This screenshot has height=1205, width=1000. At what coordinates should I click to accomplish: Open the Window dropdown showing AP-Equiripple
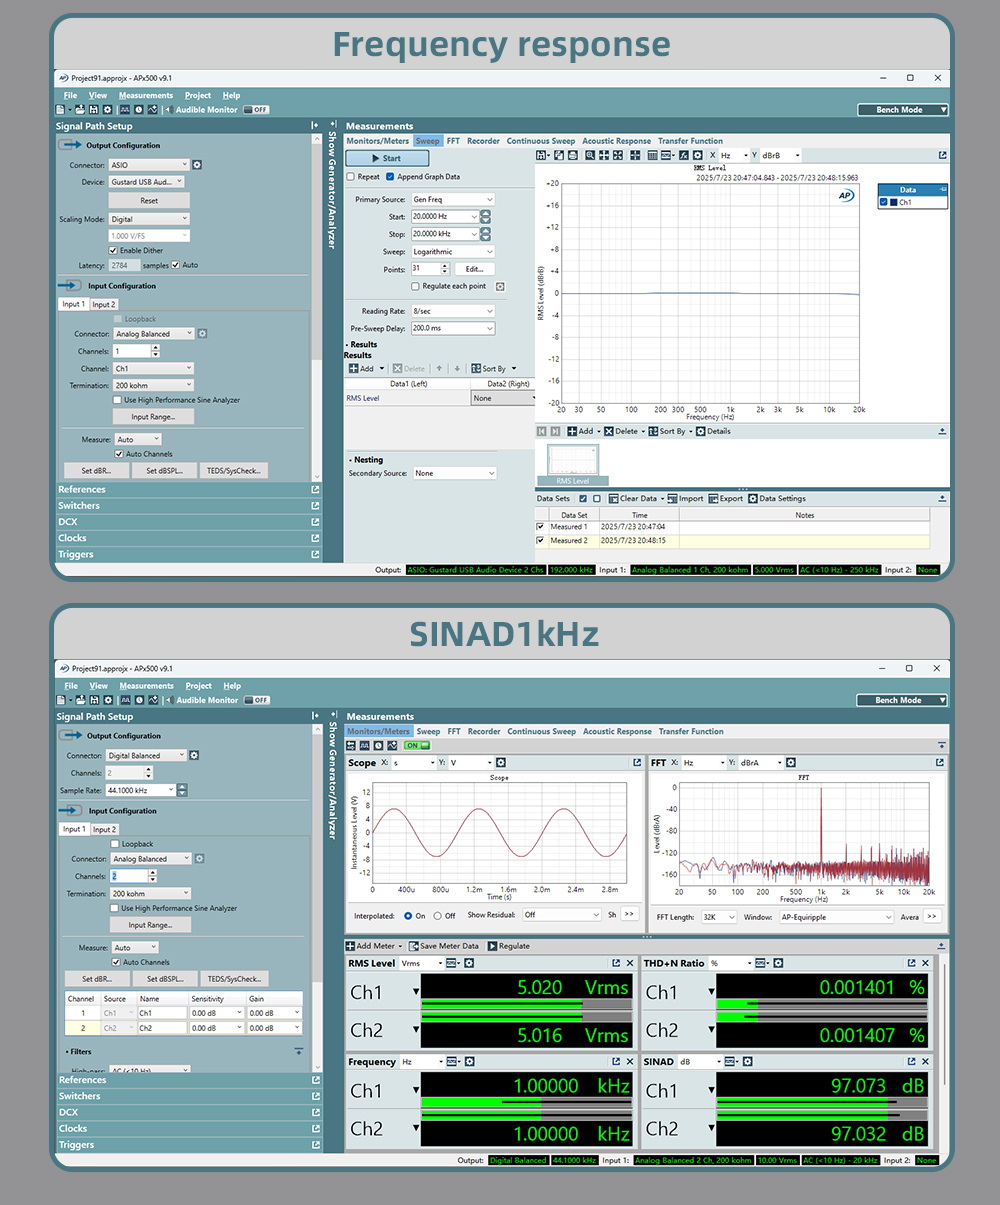(x=836, y=917)
